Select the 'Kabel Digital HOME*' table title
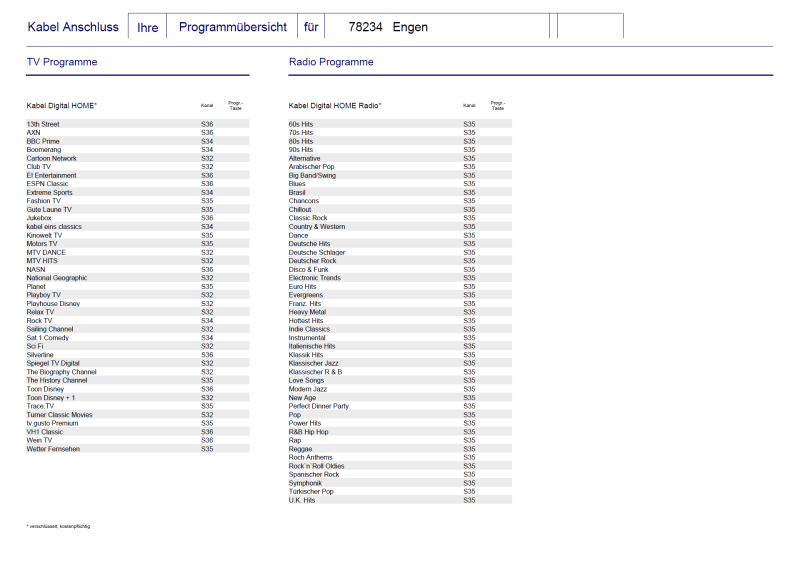The height and width of the screenshot is (565, 800). pyautogui.click(x=62, y=106)
